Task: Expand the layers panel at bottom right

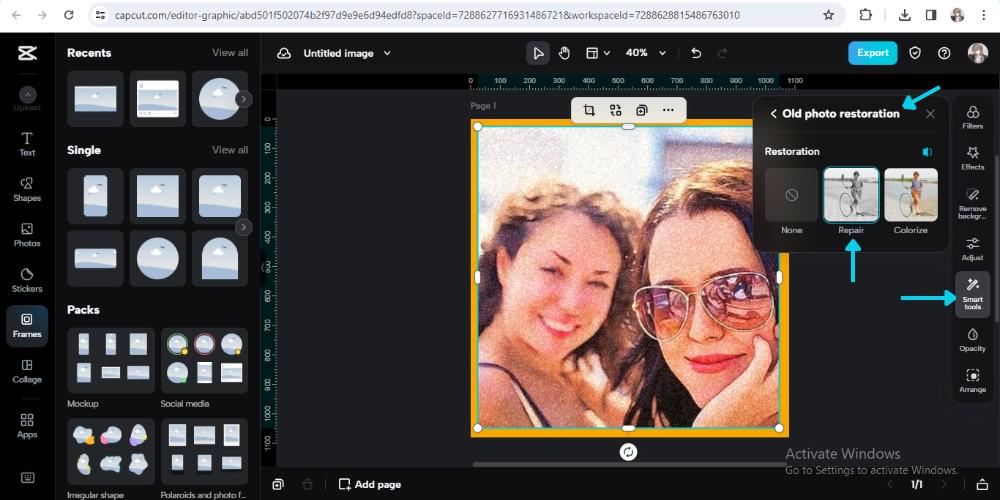Action: point(983,485)
